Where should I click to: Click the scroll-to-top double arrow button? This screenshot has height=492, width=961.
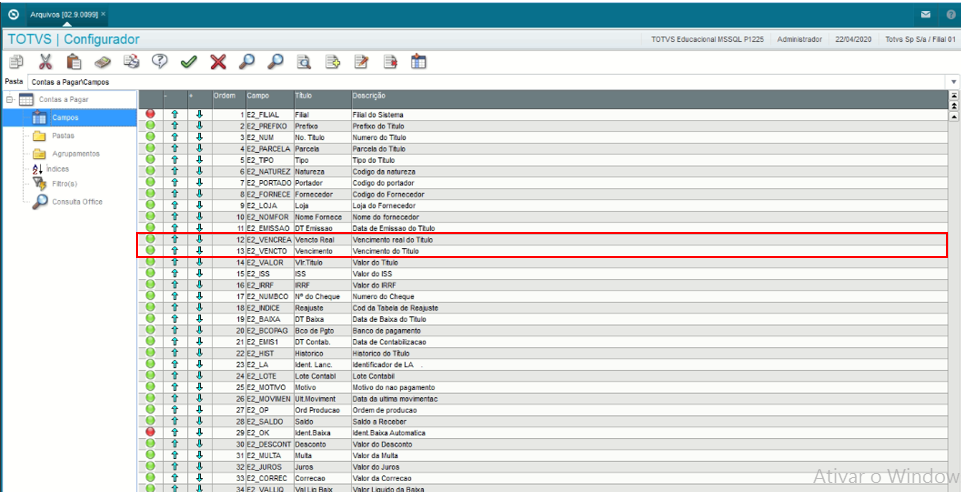pos(954,96)
